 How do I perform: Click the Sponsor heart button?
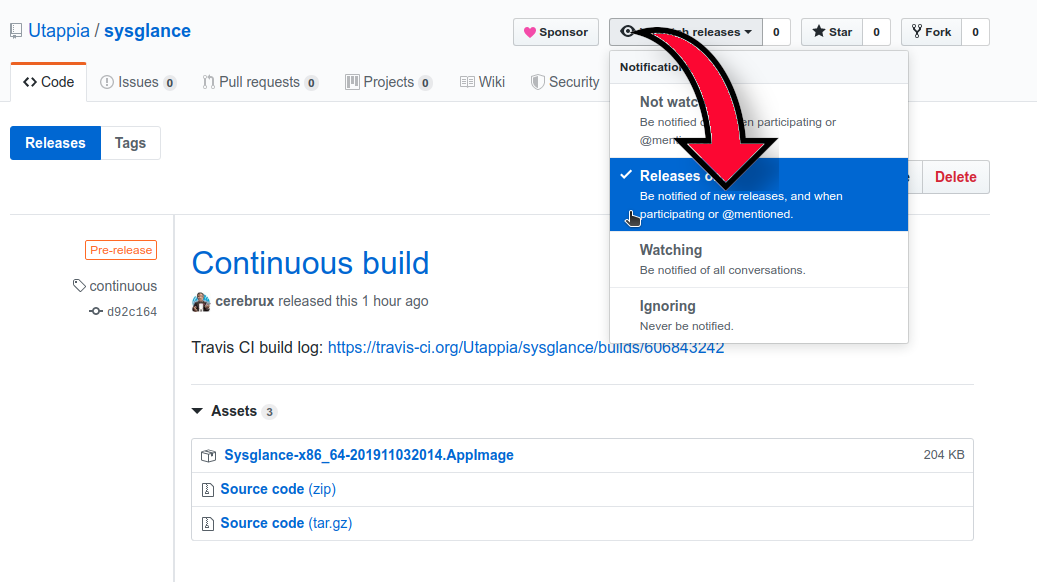point(556,32)
